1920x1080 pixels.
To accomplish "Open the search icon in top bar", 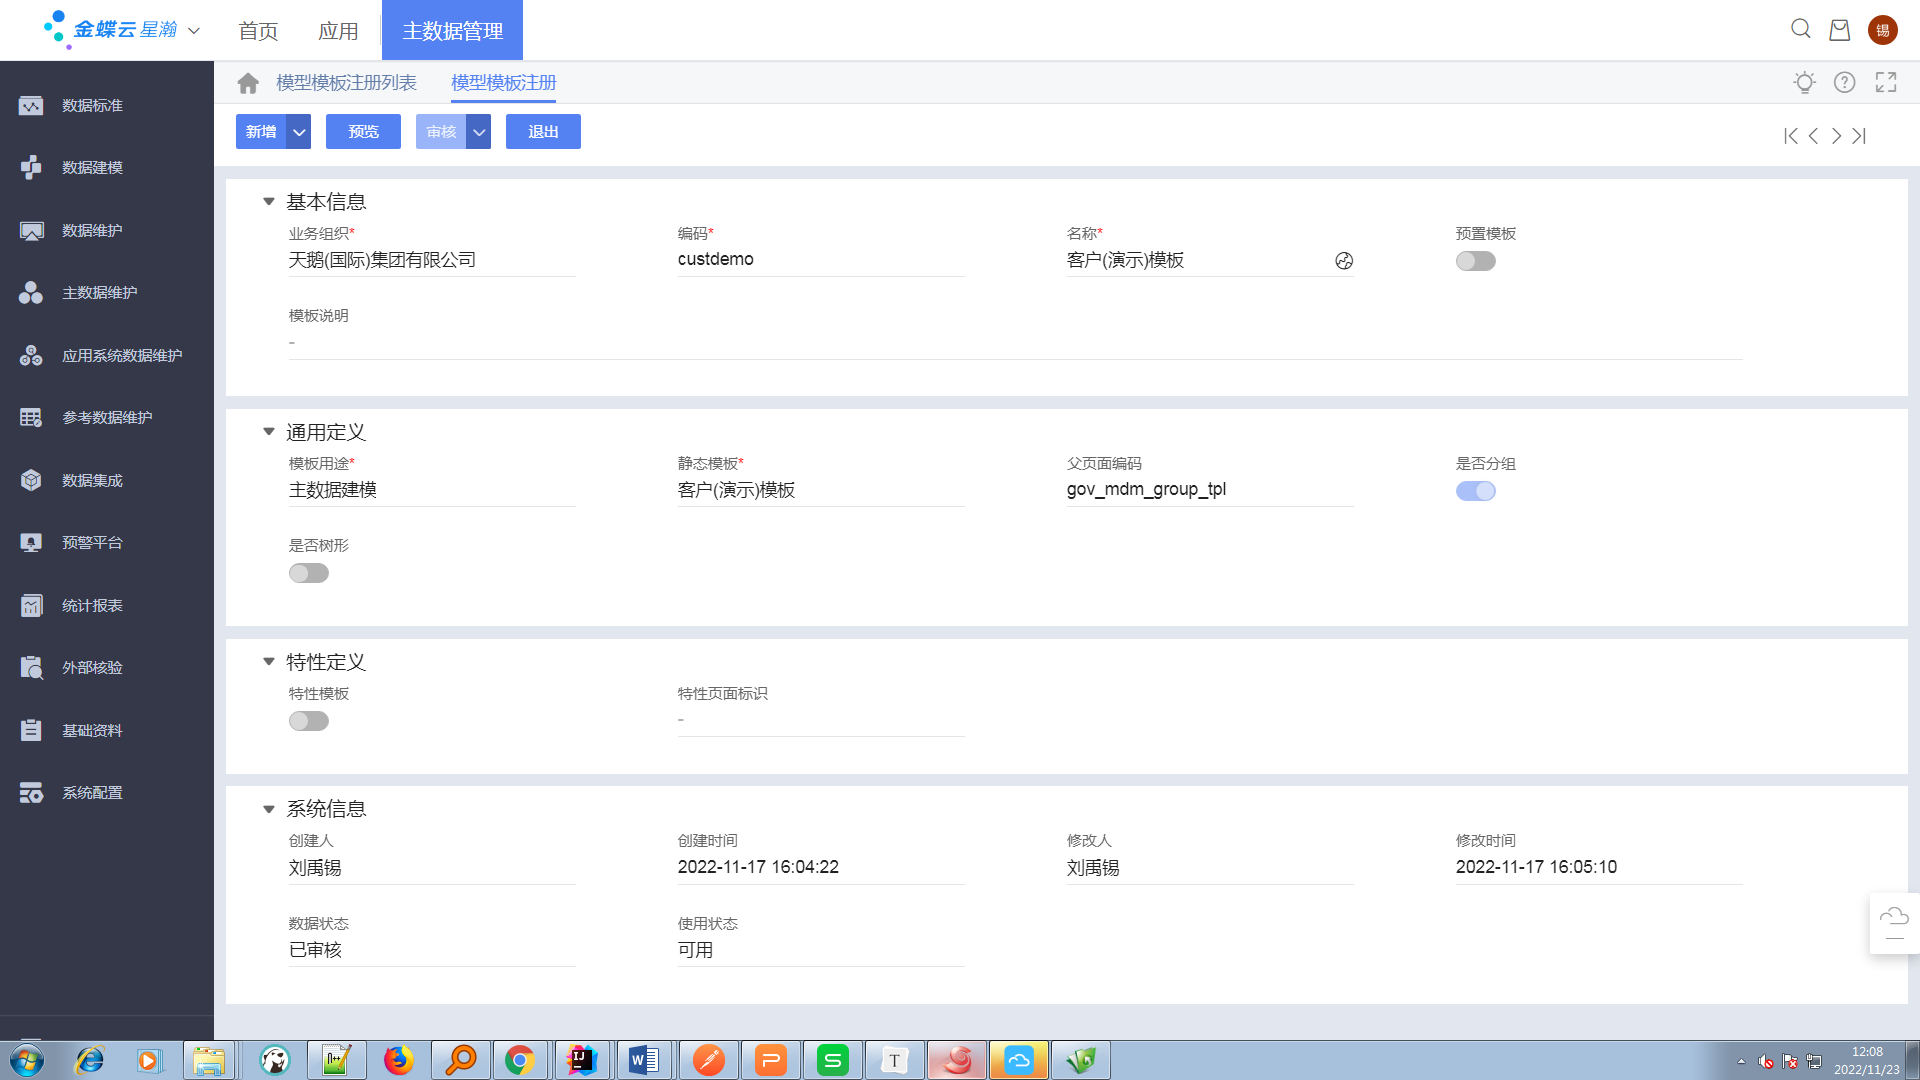I will [1801, 29].
